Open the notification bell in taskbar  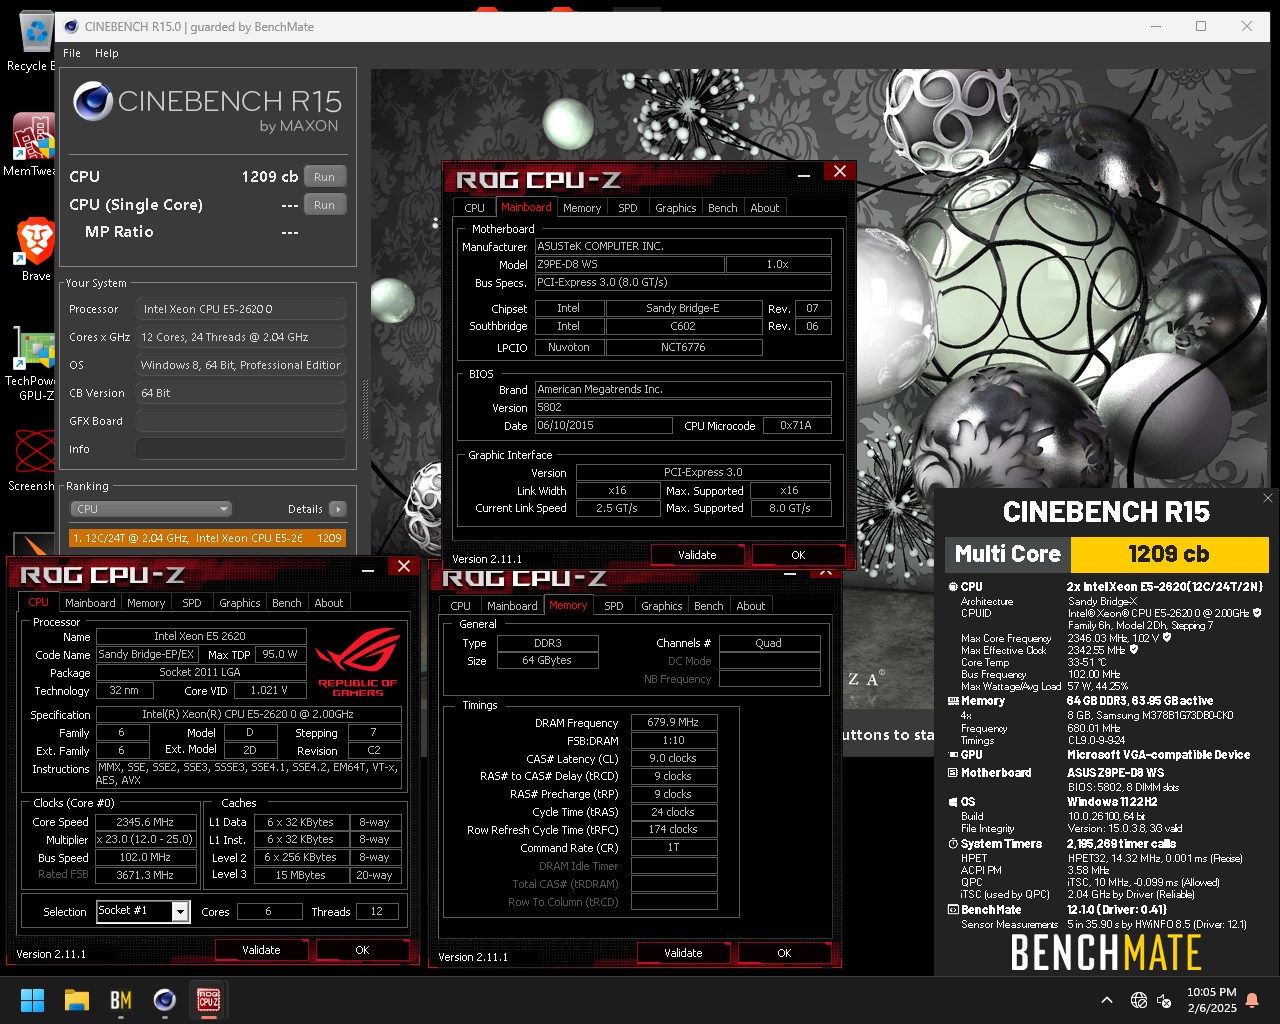point(1252,1000)
